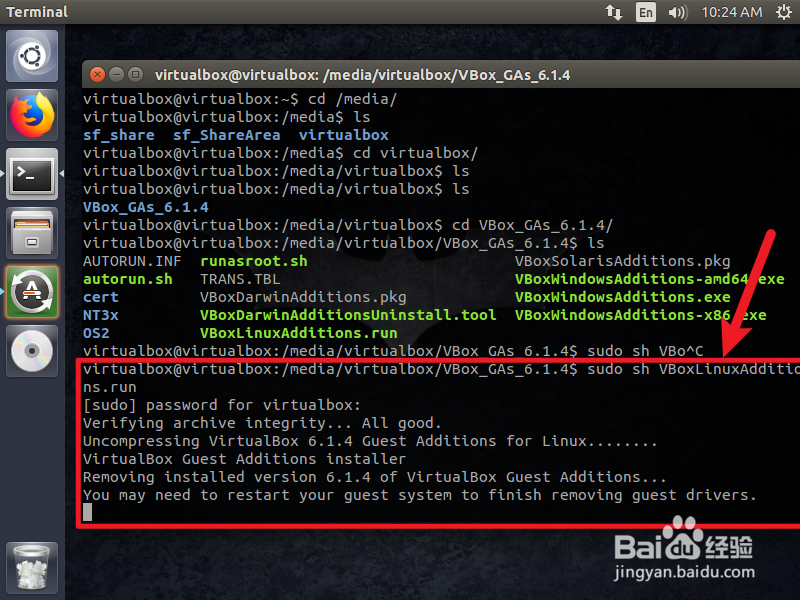Viewport: 800px width, 600px height.
Task: Open the network connections indicator
Action: click(x=614, y=12)
